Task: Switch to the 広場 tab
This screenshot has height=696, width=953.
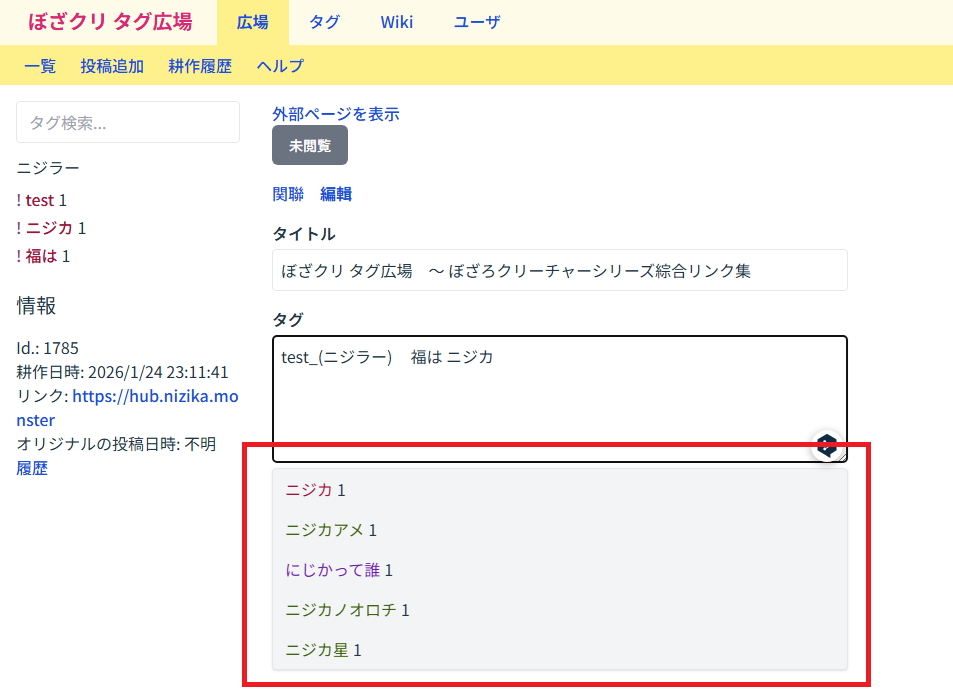Action: point(252,22)
